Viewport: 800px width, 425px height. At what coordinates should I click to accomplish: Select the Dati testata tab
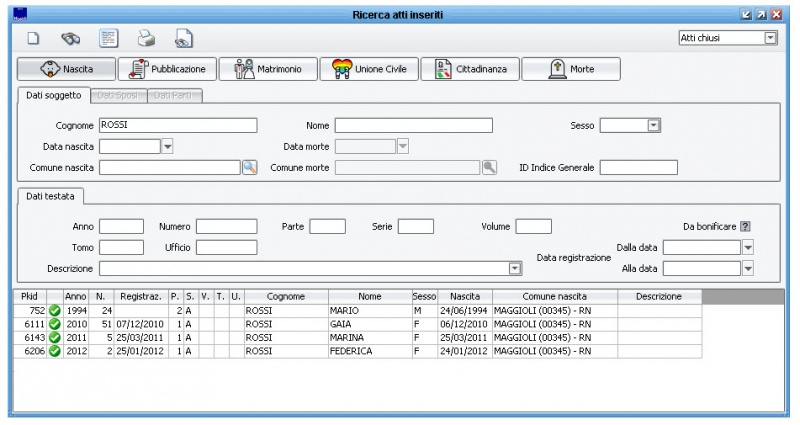point(53,197)
